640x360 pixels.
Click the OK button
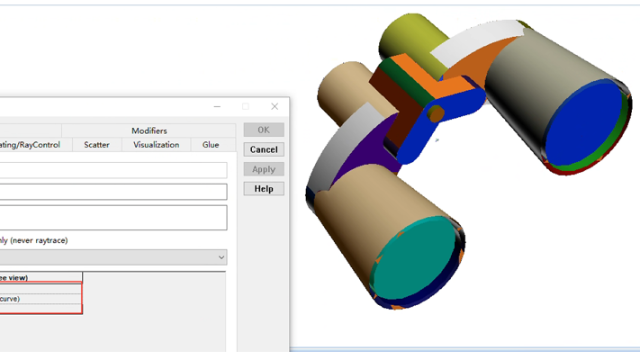coord(264,130)
